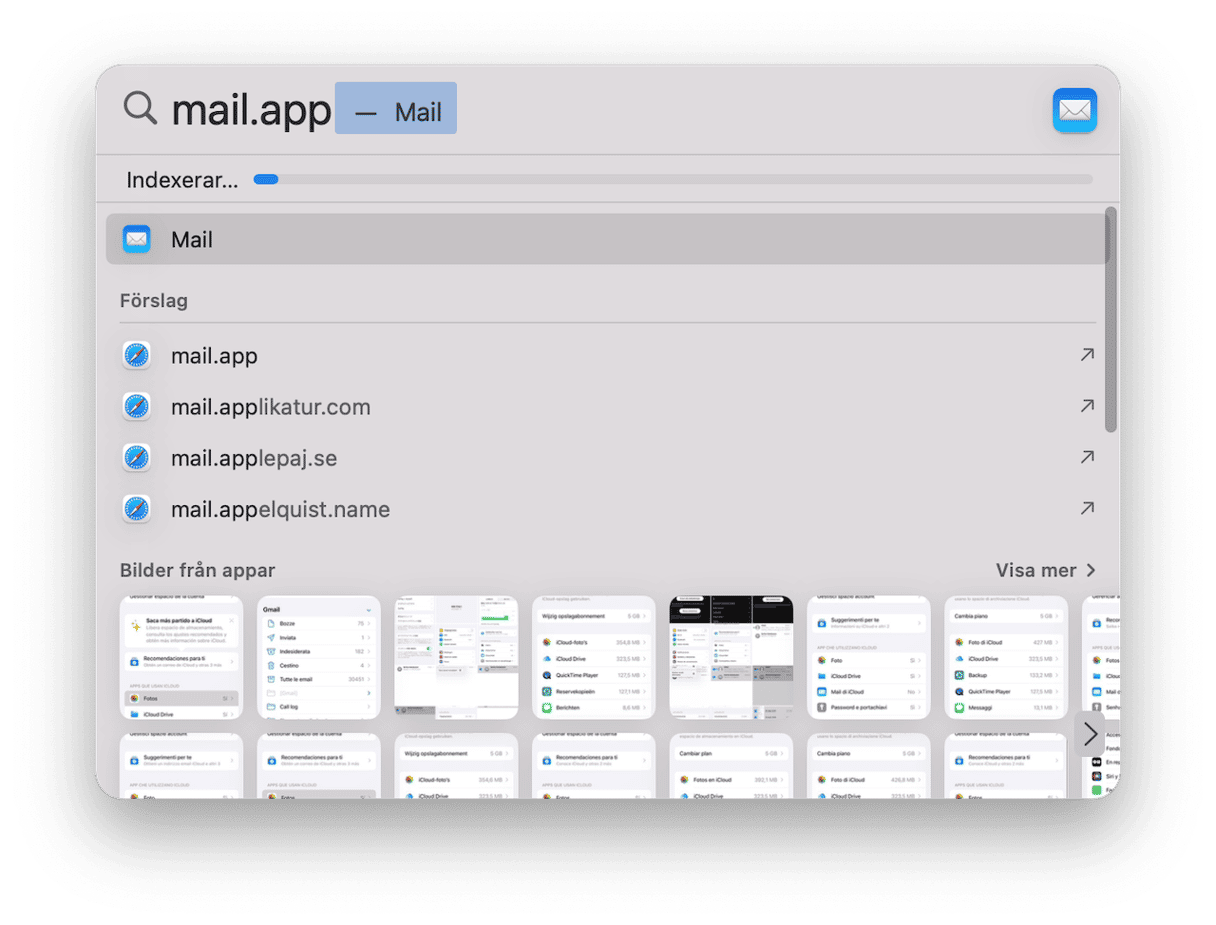1216x925 pixels.
Task: Open the "Cambiar plan" thumbnail
Action: pyautogui.click(x=731, y=766)
